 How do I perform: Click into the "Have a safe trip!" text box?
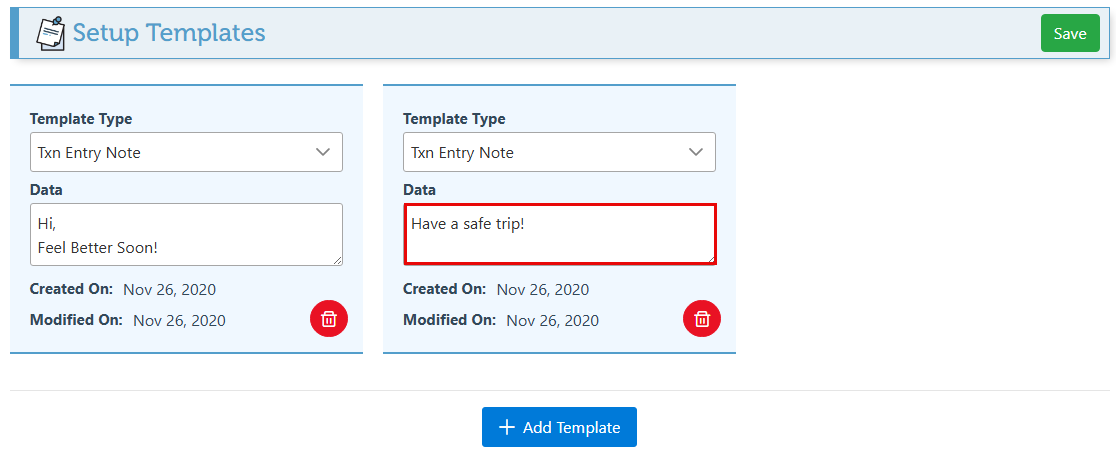click(x=559, y=235)
